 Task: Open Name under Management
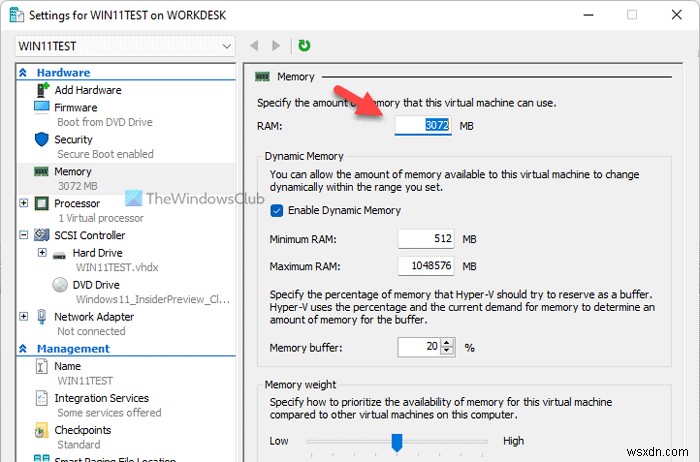pos(67,366)
